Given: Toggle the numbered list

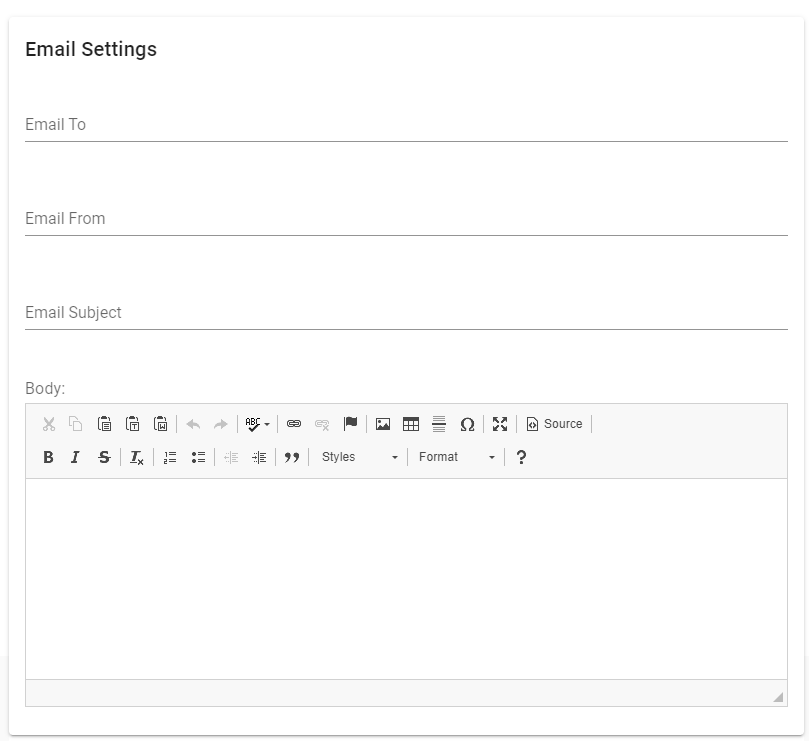Looking at the screenshot, I should [x=170, y=457].
